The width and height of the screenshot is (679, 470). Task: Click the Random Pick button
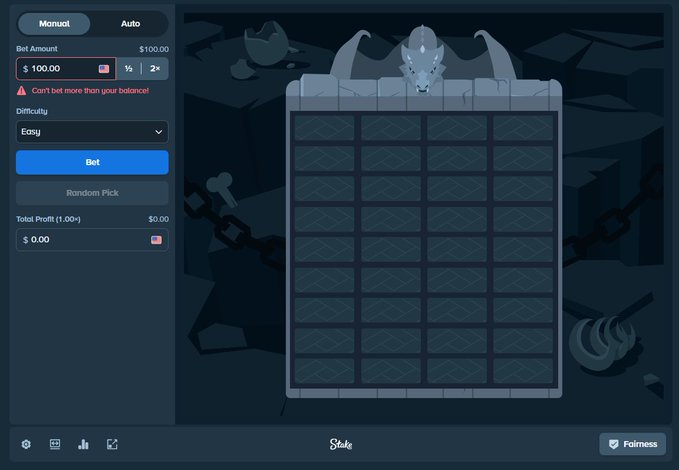click(x=92, y=193)
